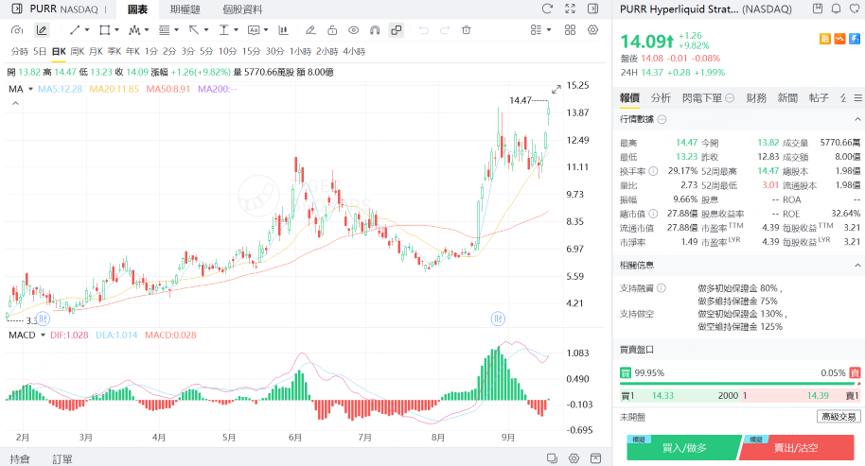Screen dimensions: 865x466
Task: Add PURR to watchlist with heart icon
Action: click(855, 9)
